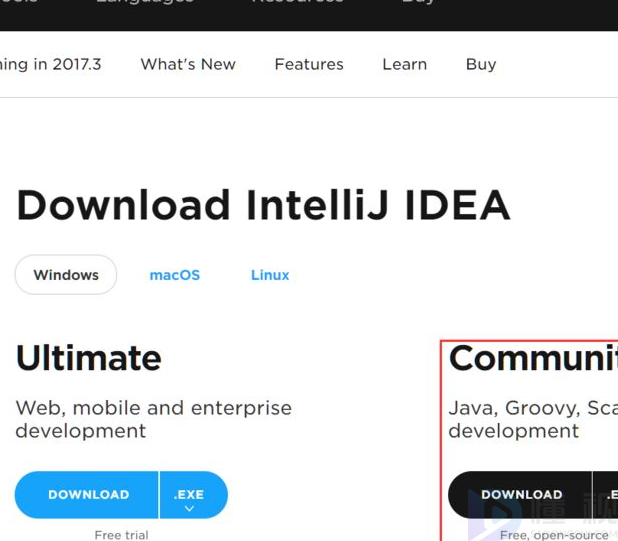Viewport: 618px width, 541px height.
Task: Click the Download IntelliJ IDEA heading
Action: (263, 205)
